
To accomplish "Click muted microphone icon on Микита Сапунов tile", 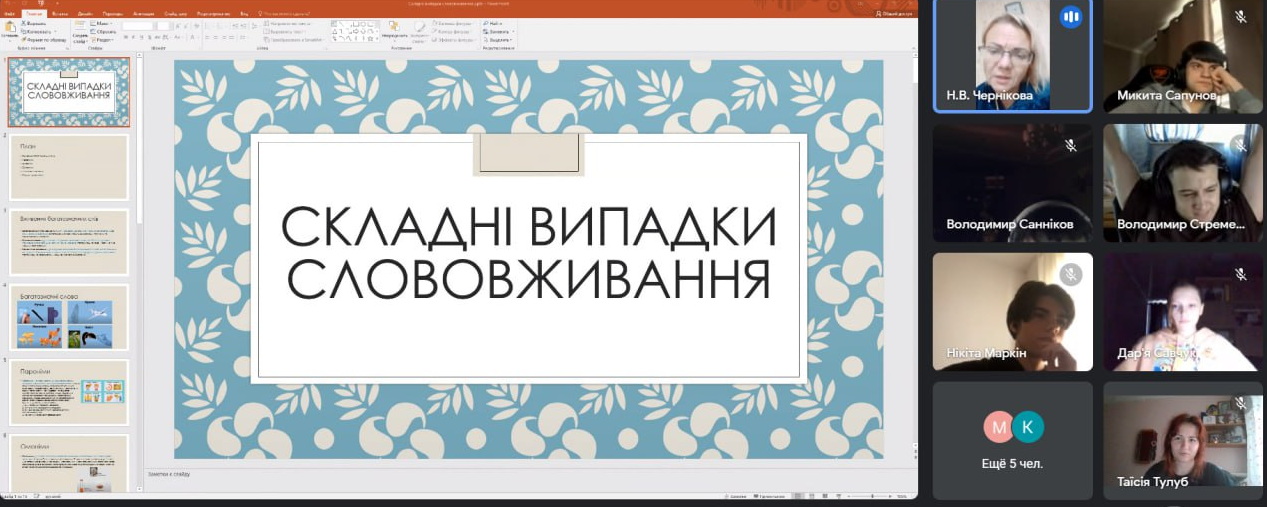I will coord(1240,17).
